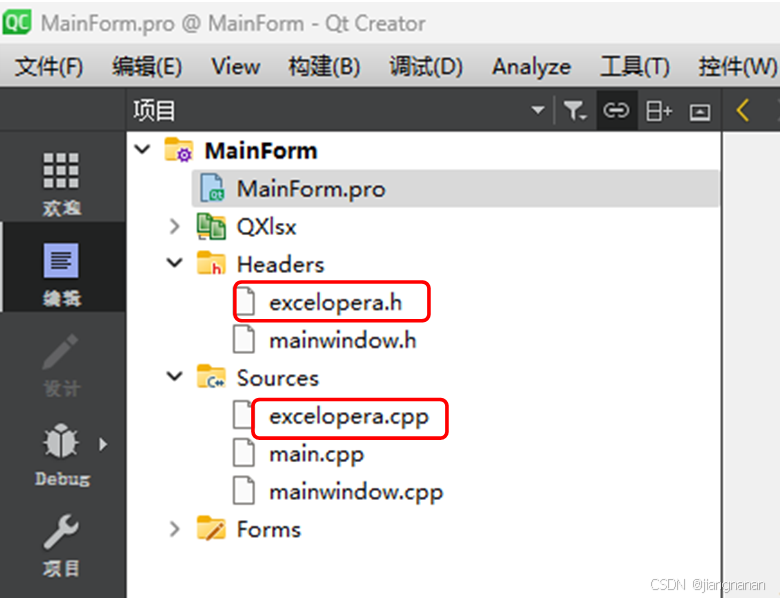780x598 pixels.
Task: Click the mainwindow.h file icon
Action: (244, 340)
